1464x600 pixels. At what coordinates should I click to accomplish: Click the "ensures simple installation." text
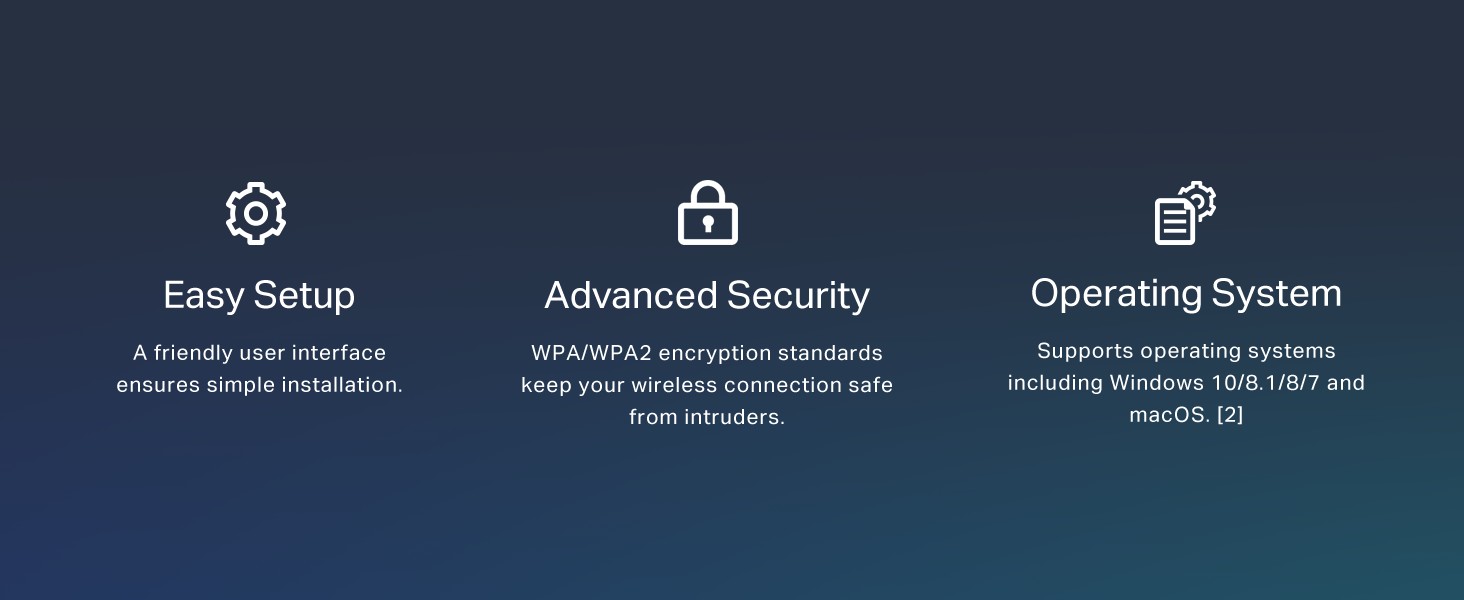tap(259, 385)
